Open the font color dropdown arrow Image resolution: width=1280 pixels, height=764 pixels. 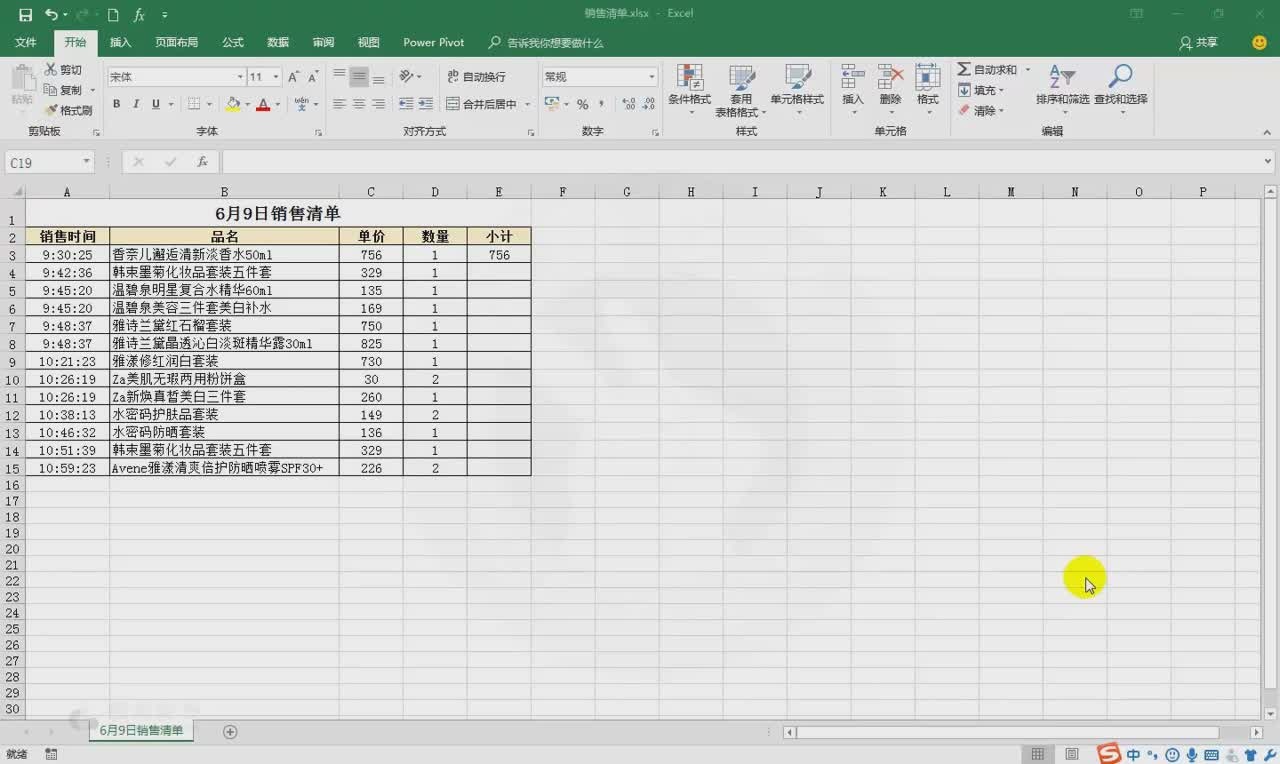[277, 104]
